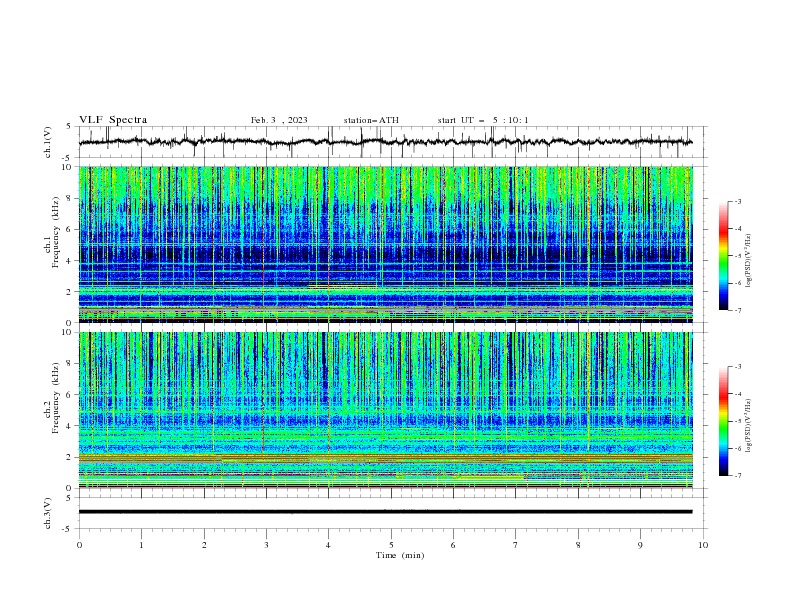Click the 'station=ATH' label
The width and height of the screenshot is (792, 612).
coord(371,120)
